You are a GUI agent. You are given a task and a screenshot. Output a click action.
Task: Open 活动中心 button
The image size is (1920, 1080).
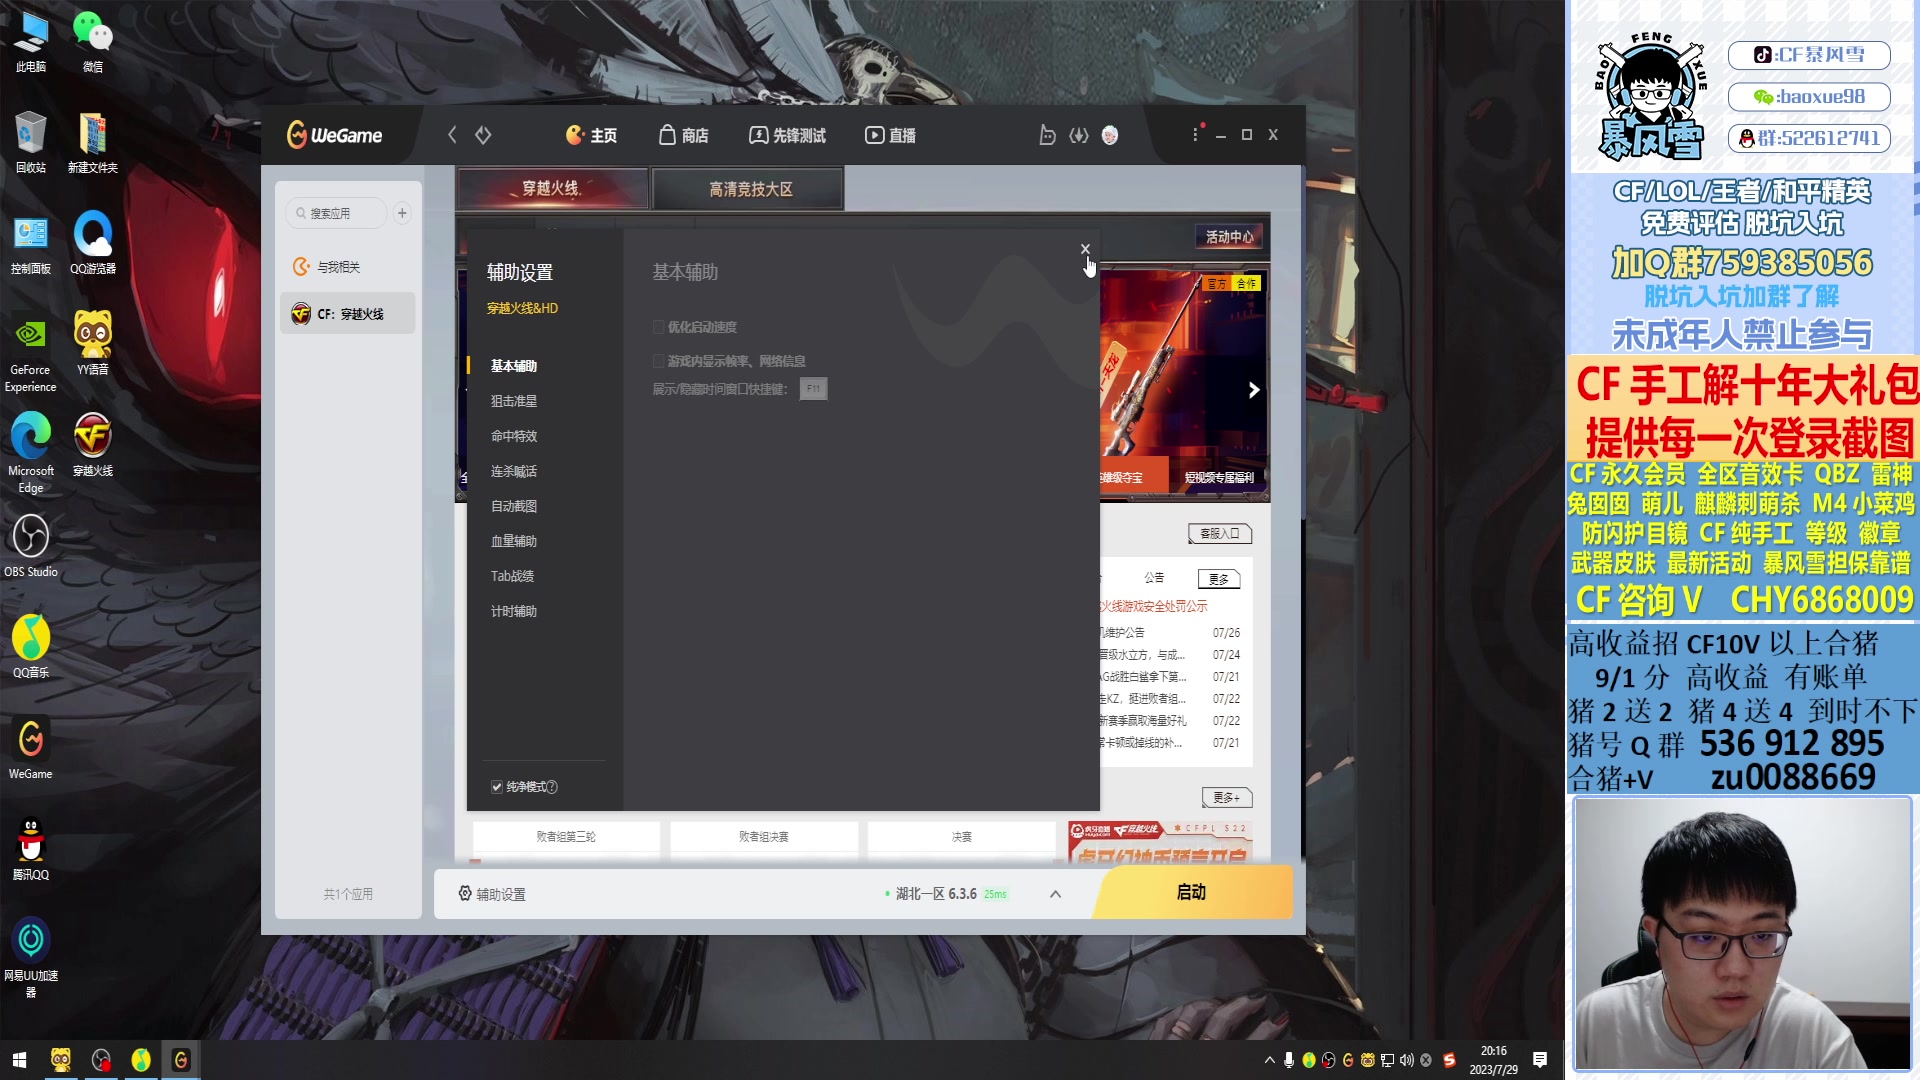[x=1229, y=237]
